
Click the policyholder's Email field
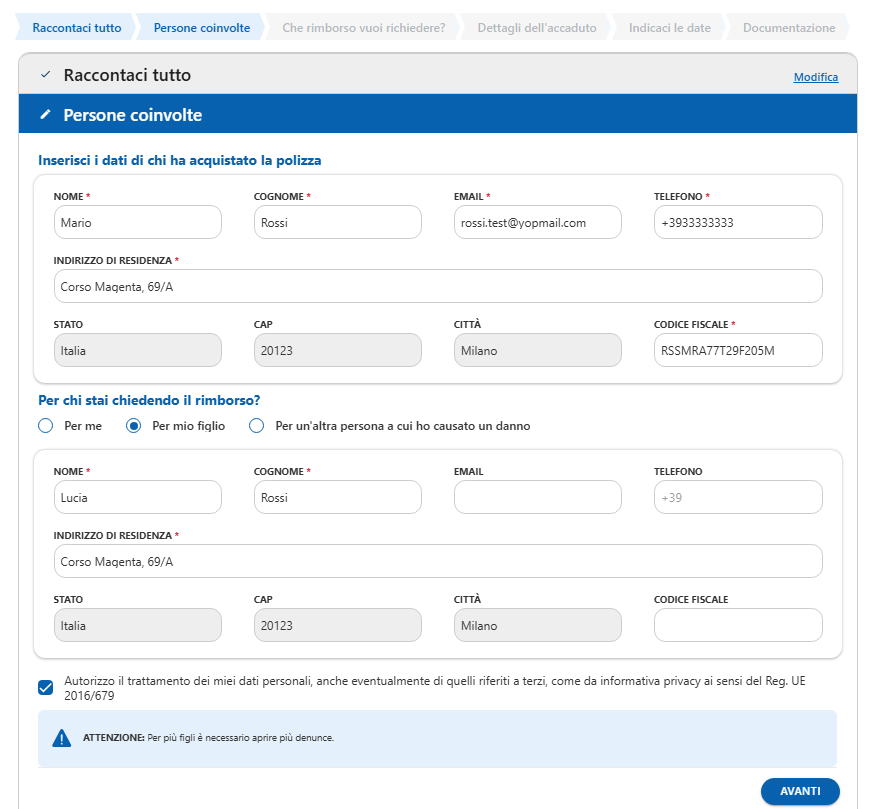pos(537,222)
